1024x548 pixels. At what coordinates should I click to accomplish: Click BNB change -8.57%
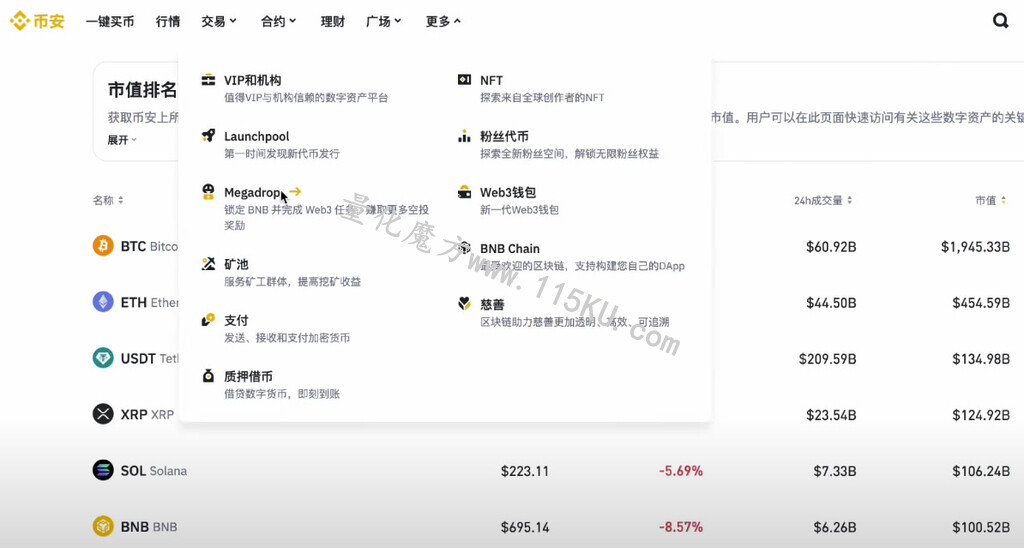tap(680, 527)
